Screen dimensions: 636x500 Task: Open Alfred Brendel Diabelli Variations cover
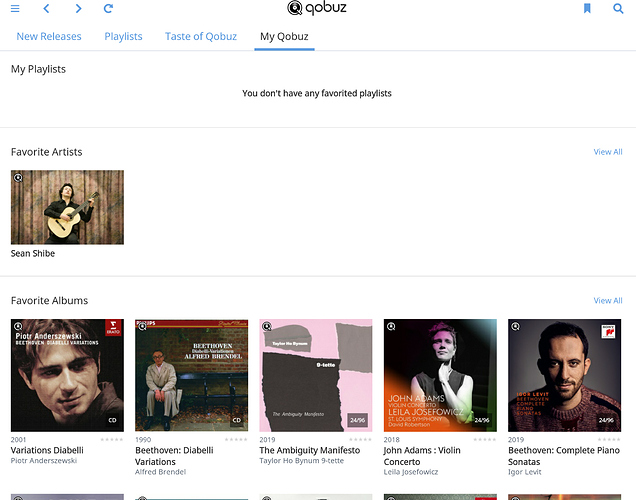click(191, 375)
